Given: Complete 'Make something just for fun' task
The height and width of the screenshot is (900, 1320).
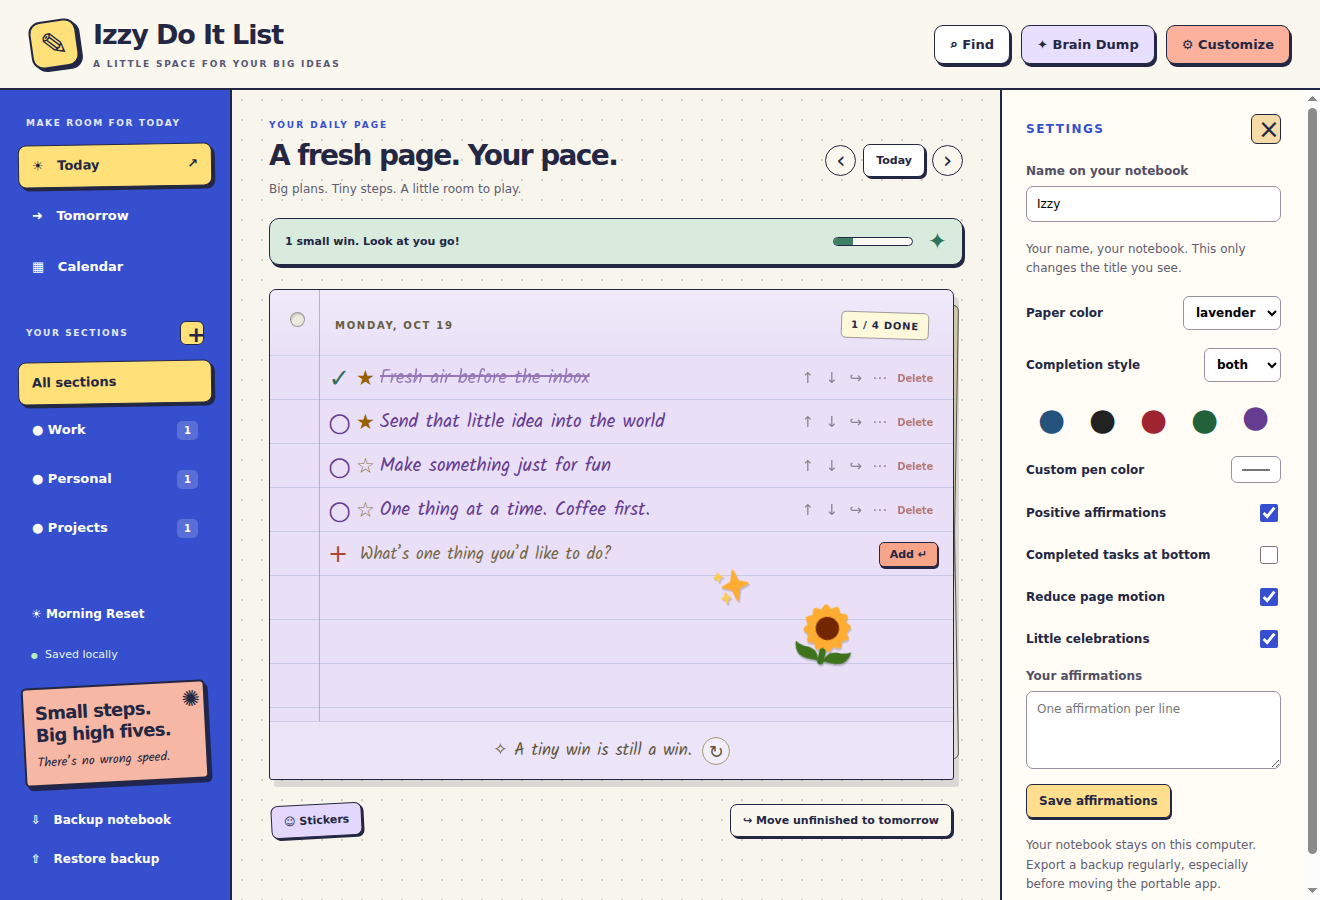Looking at the screenshot, I should [x=339, y=468].
